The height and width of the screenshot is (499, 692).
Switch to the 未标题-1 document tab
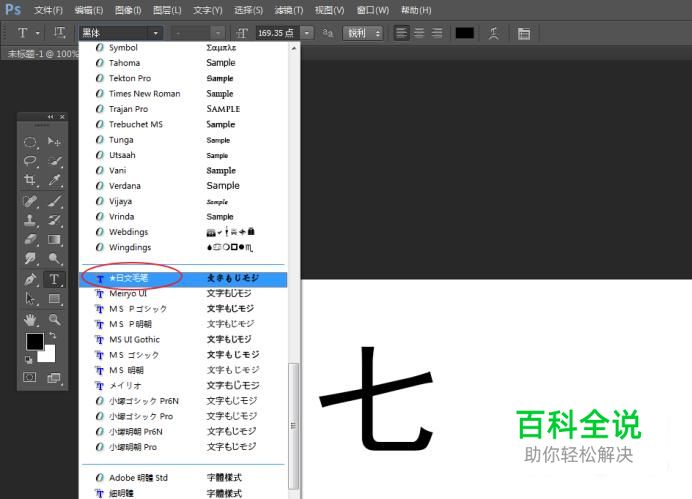pos(42,54)
